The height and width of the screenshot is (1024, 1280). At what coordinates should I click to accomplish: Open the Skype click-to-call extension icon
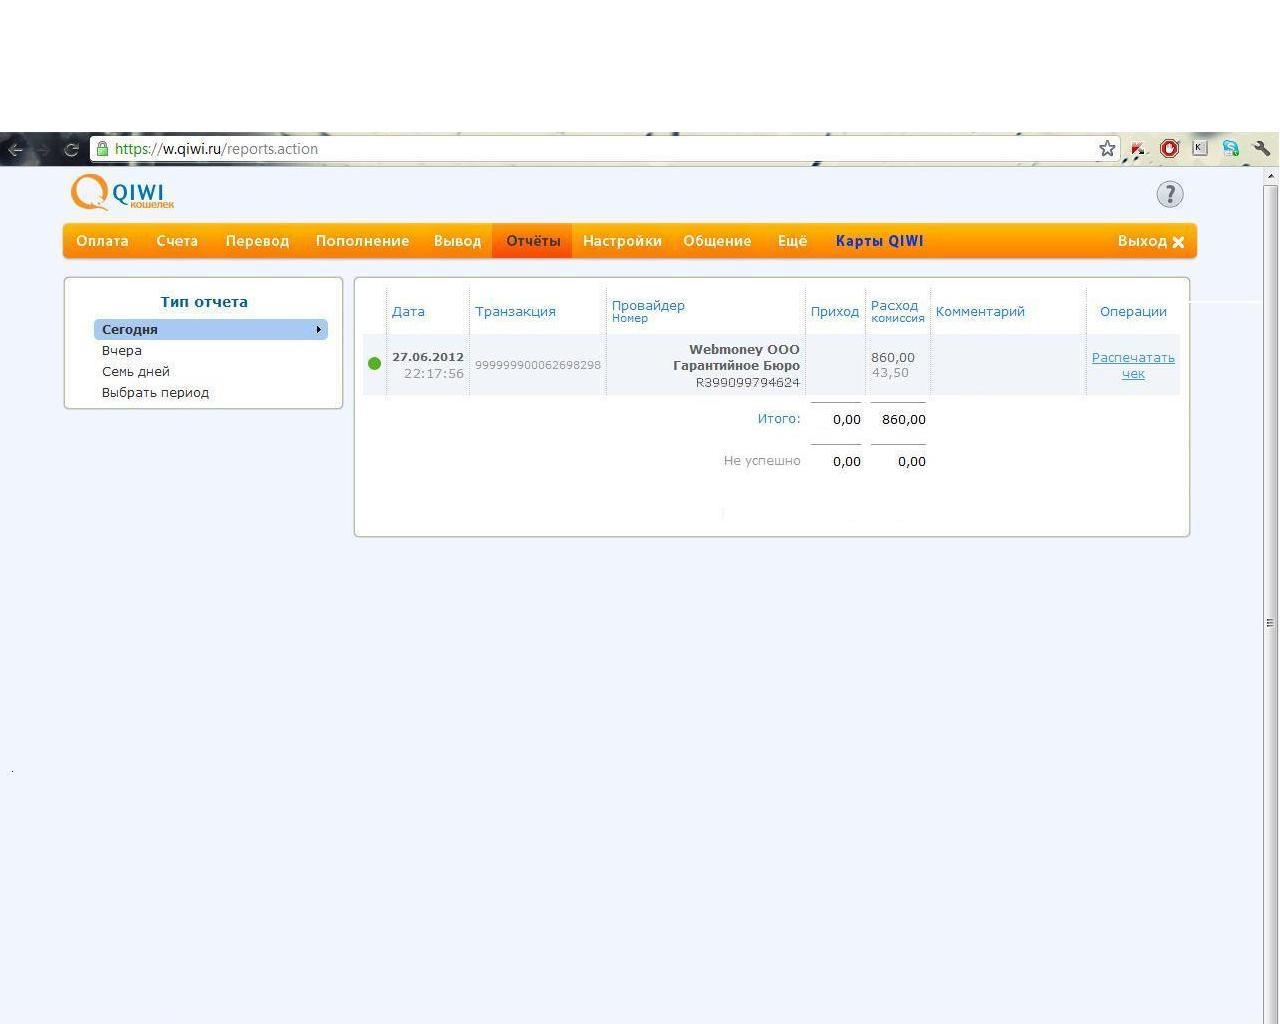pos(1231,148)
